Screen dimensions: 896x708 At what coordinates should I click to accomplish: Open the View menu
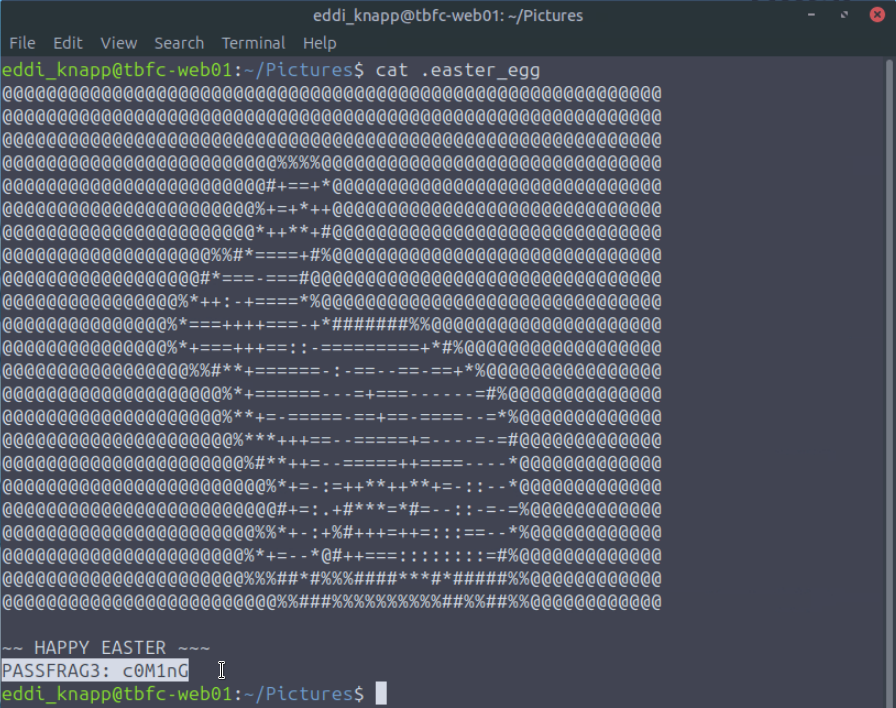tap(119, 43)
